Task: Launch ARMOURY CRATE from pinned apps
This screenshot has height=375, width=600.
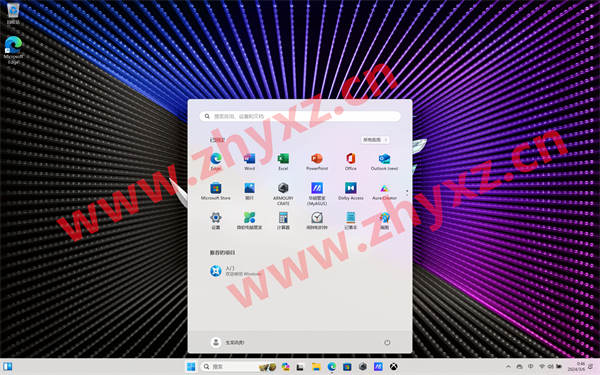Action: [283, 193]
